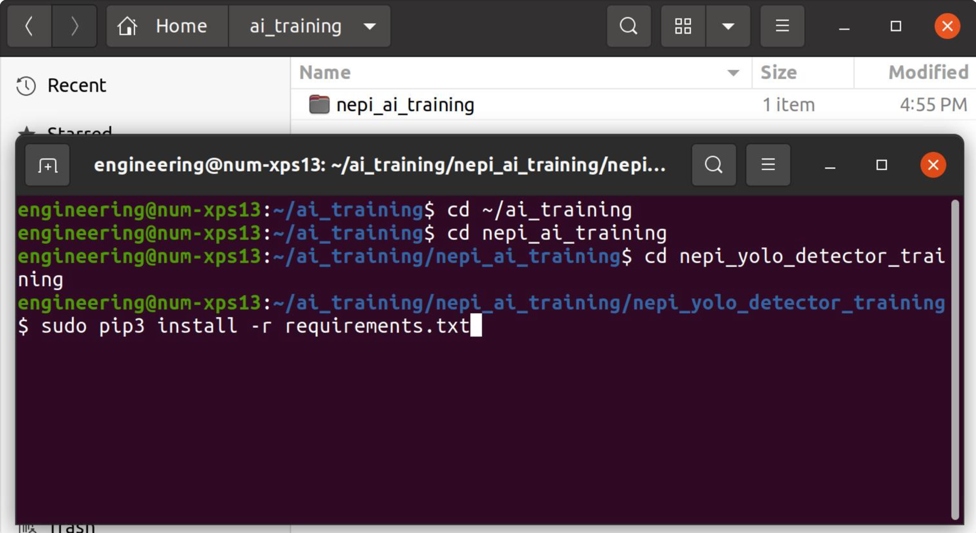976x533 pixels.
Task: Sort files by Size column
Action: pyautogui.click(x=779, y=73)
